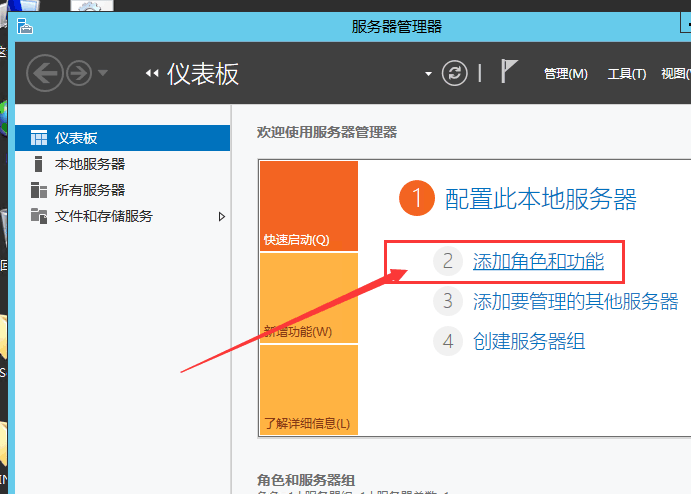
Task: Click the 添加角色和功能 link
Action: pyautogui.click(x=538, y=262)
